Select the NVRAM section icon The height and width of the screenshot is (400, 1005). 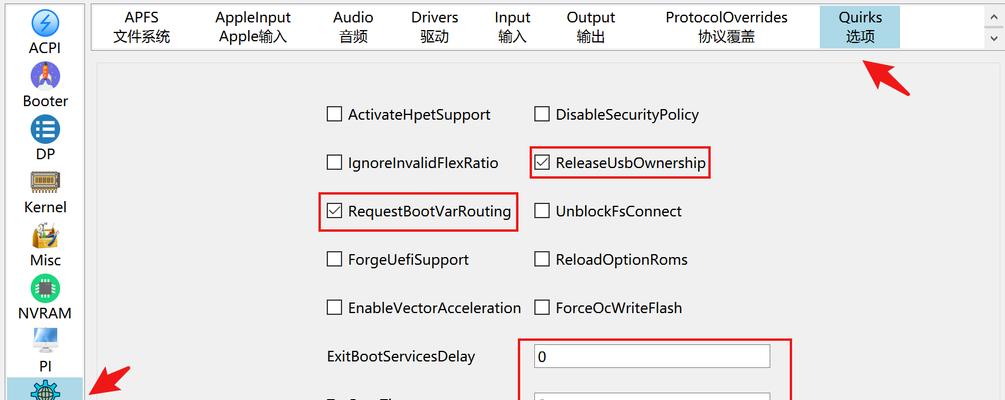coord(45,288)
